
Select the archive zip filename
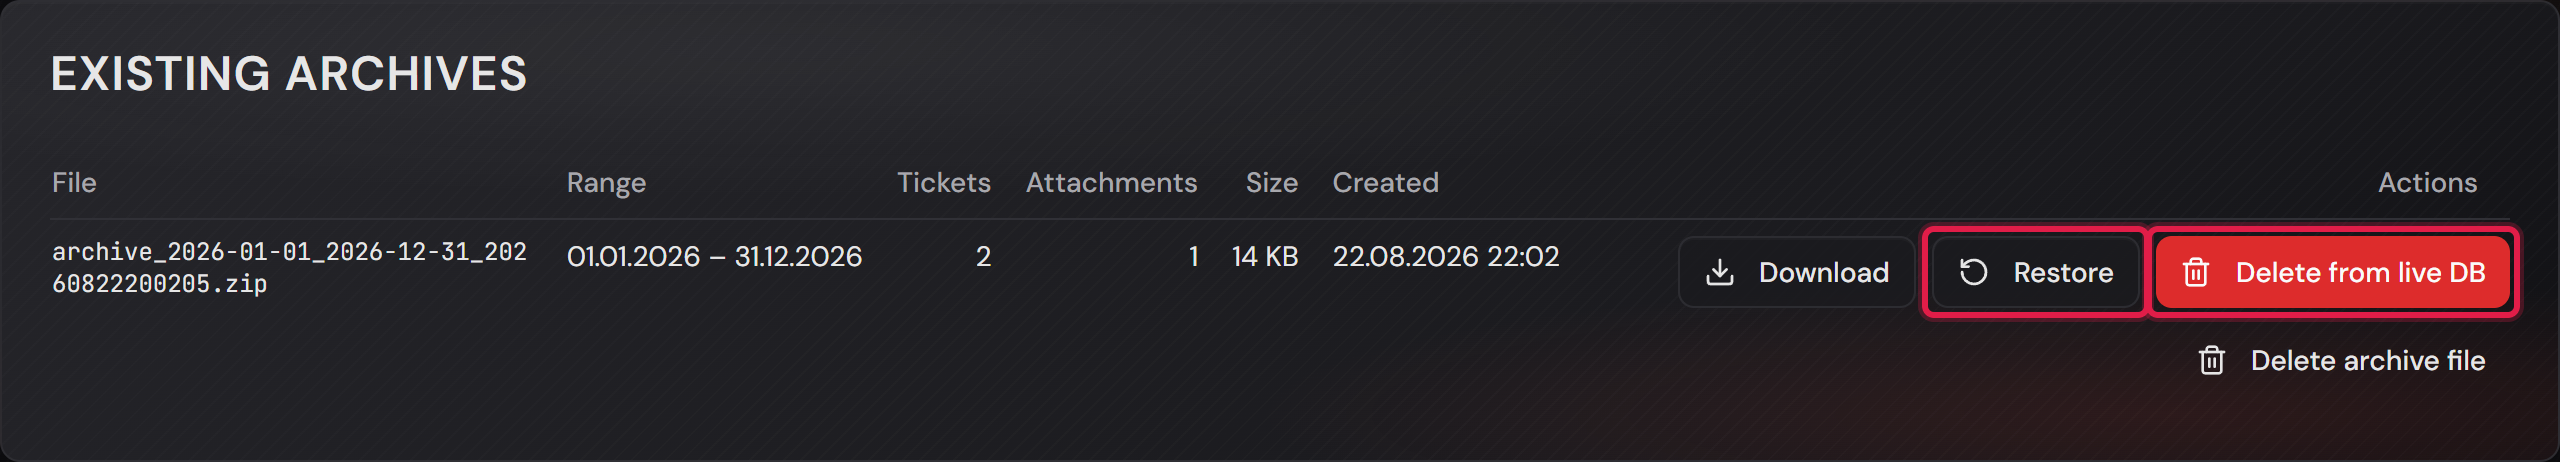289,268
